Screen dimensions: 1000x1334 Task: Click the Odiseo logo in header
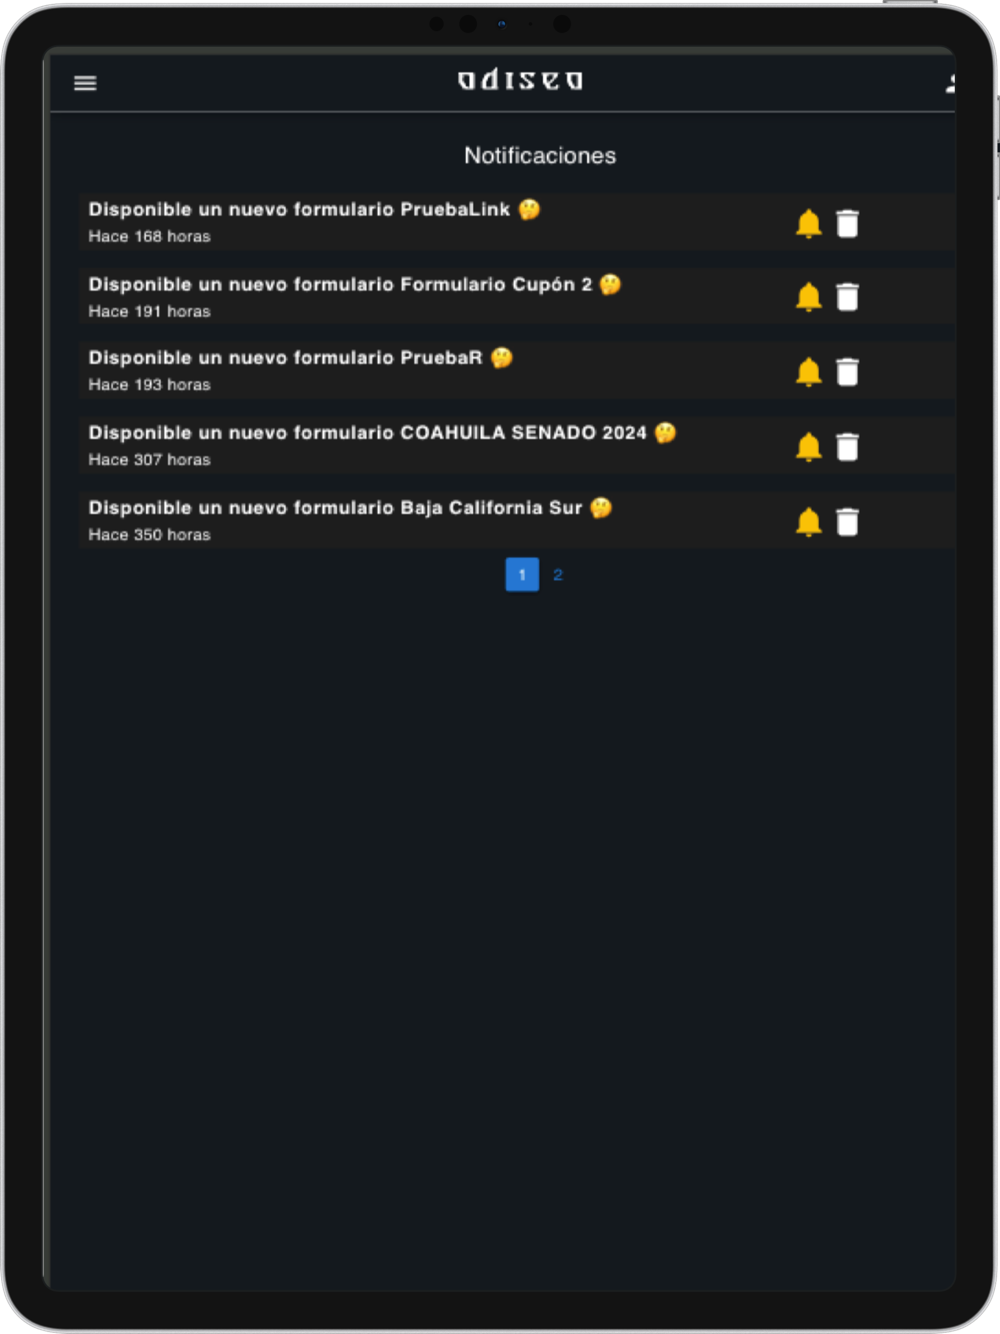tap(520, 80)
